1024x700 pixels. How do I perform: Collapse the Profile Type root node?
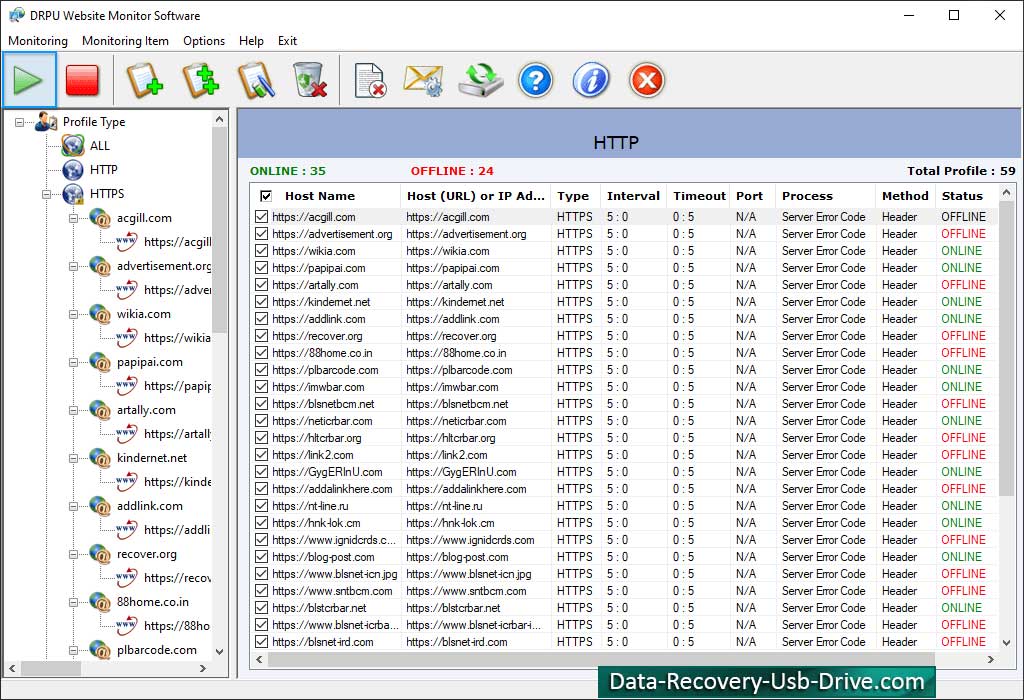click(x=19, y=122)
